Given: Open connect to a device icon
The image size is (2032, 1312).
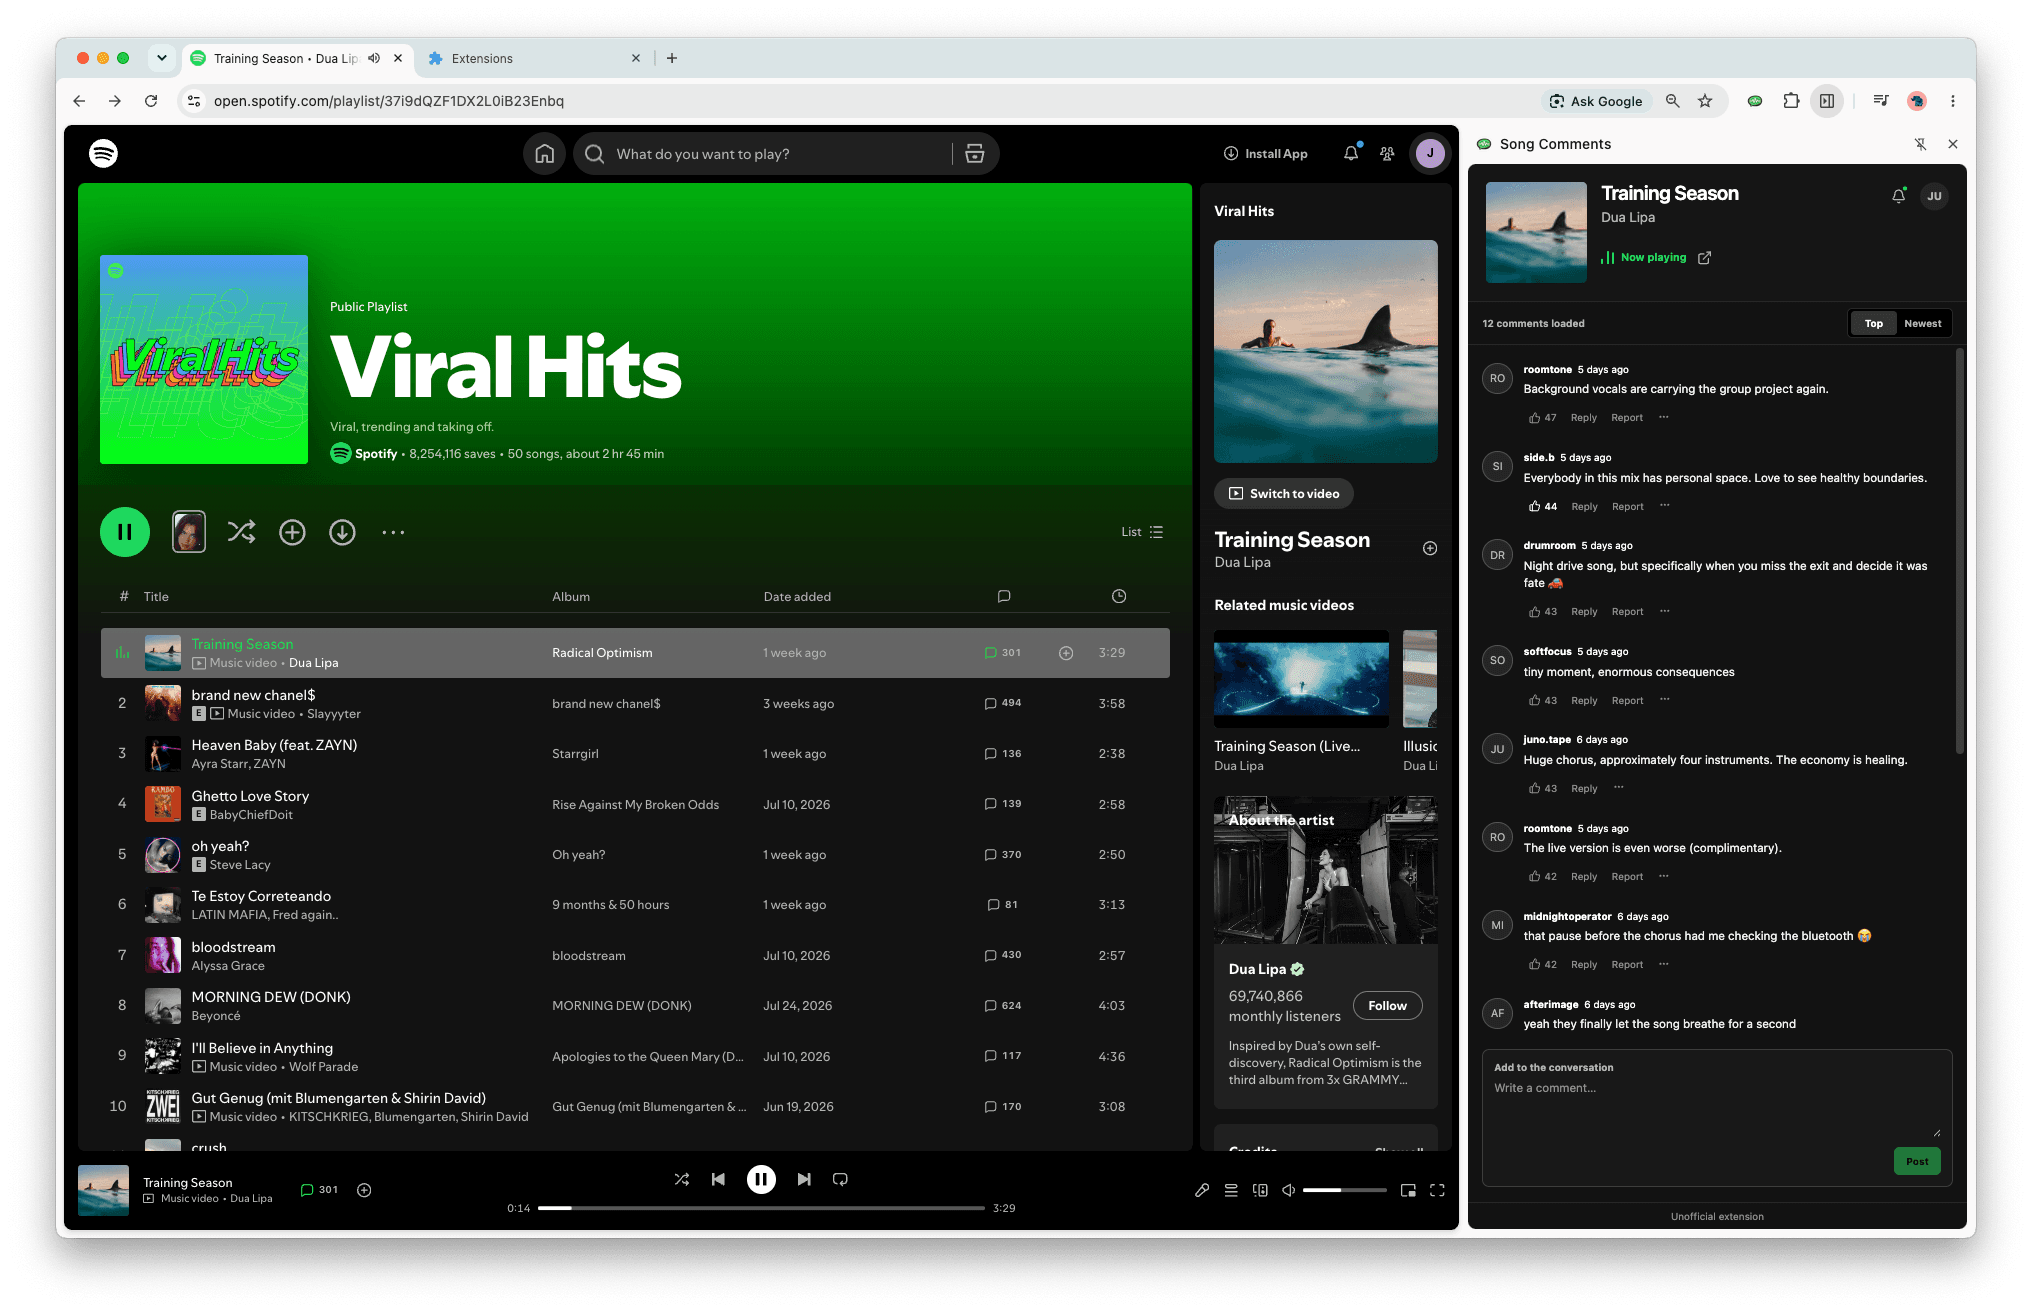Looking at the screenshot, I should pos(1260,1190).
